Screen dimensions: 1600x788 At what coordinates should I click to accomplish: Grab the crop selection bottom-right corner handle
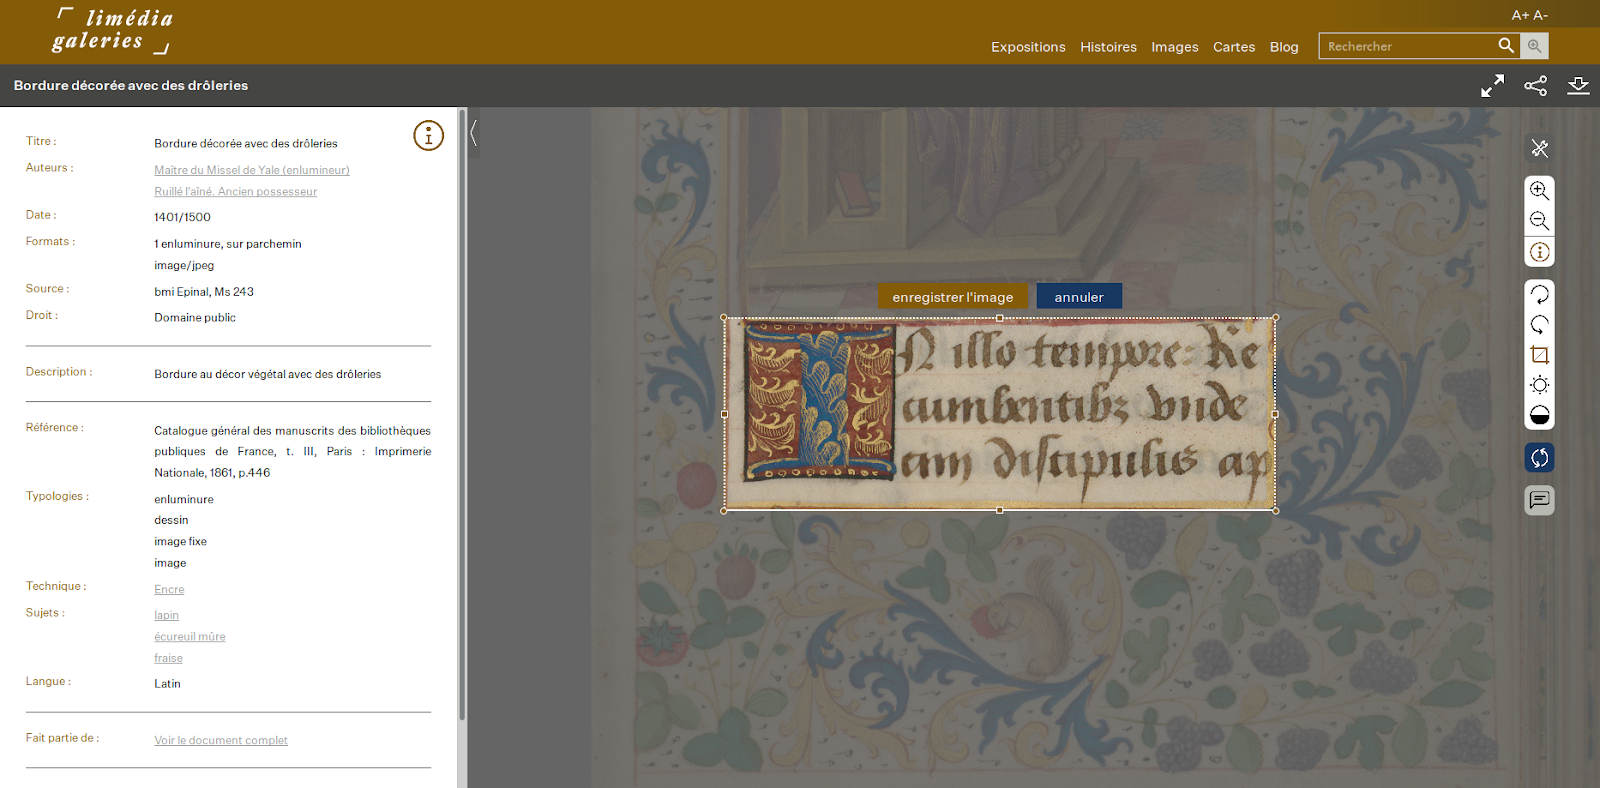tap(1275, 510)
